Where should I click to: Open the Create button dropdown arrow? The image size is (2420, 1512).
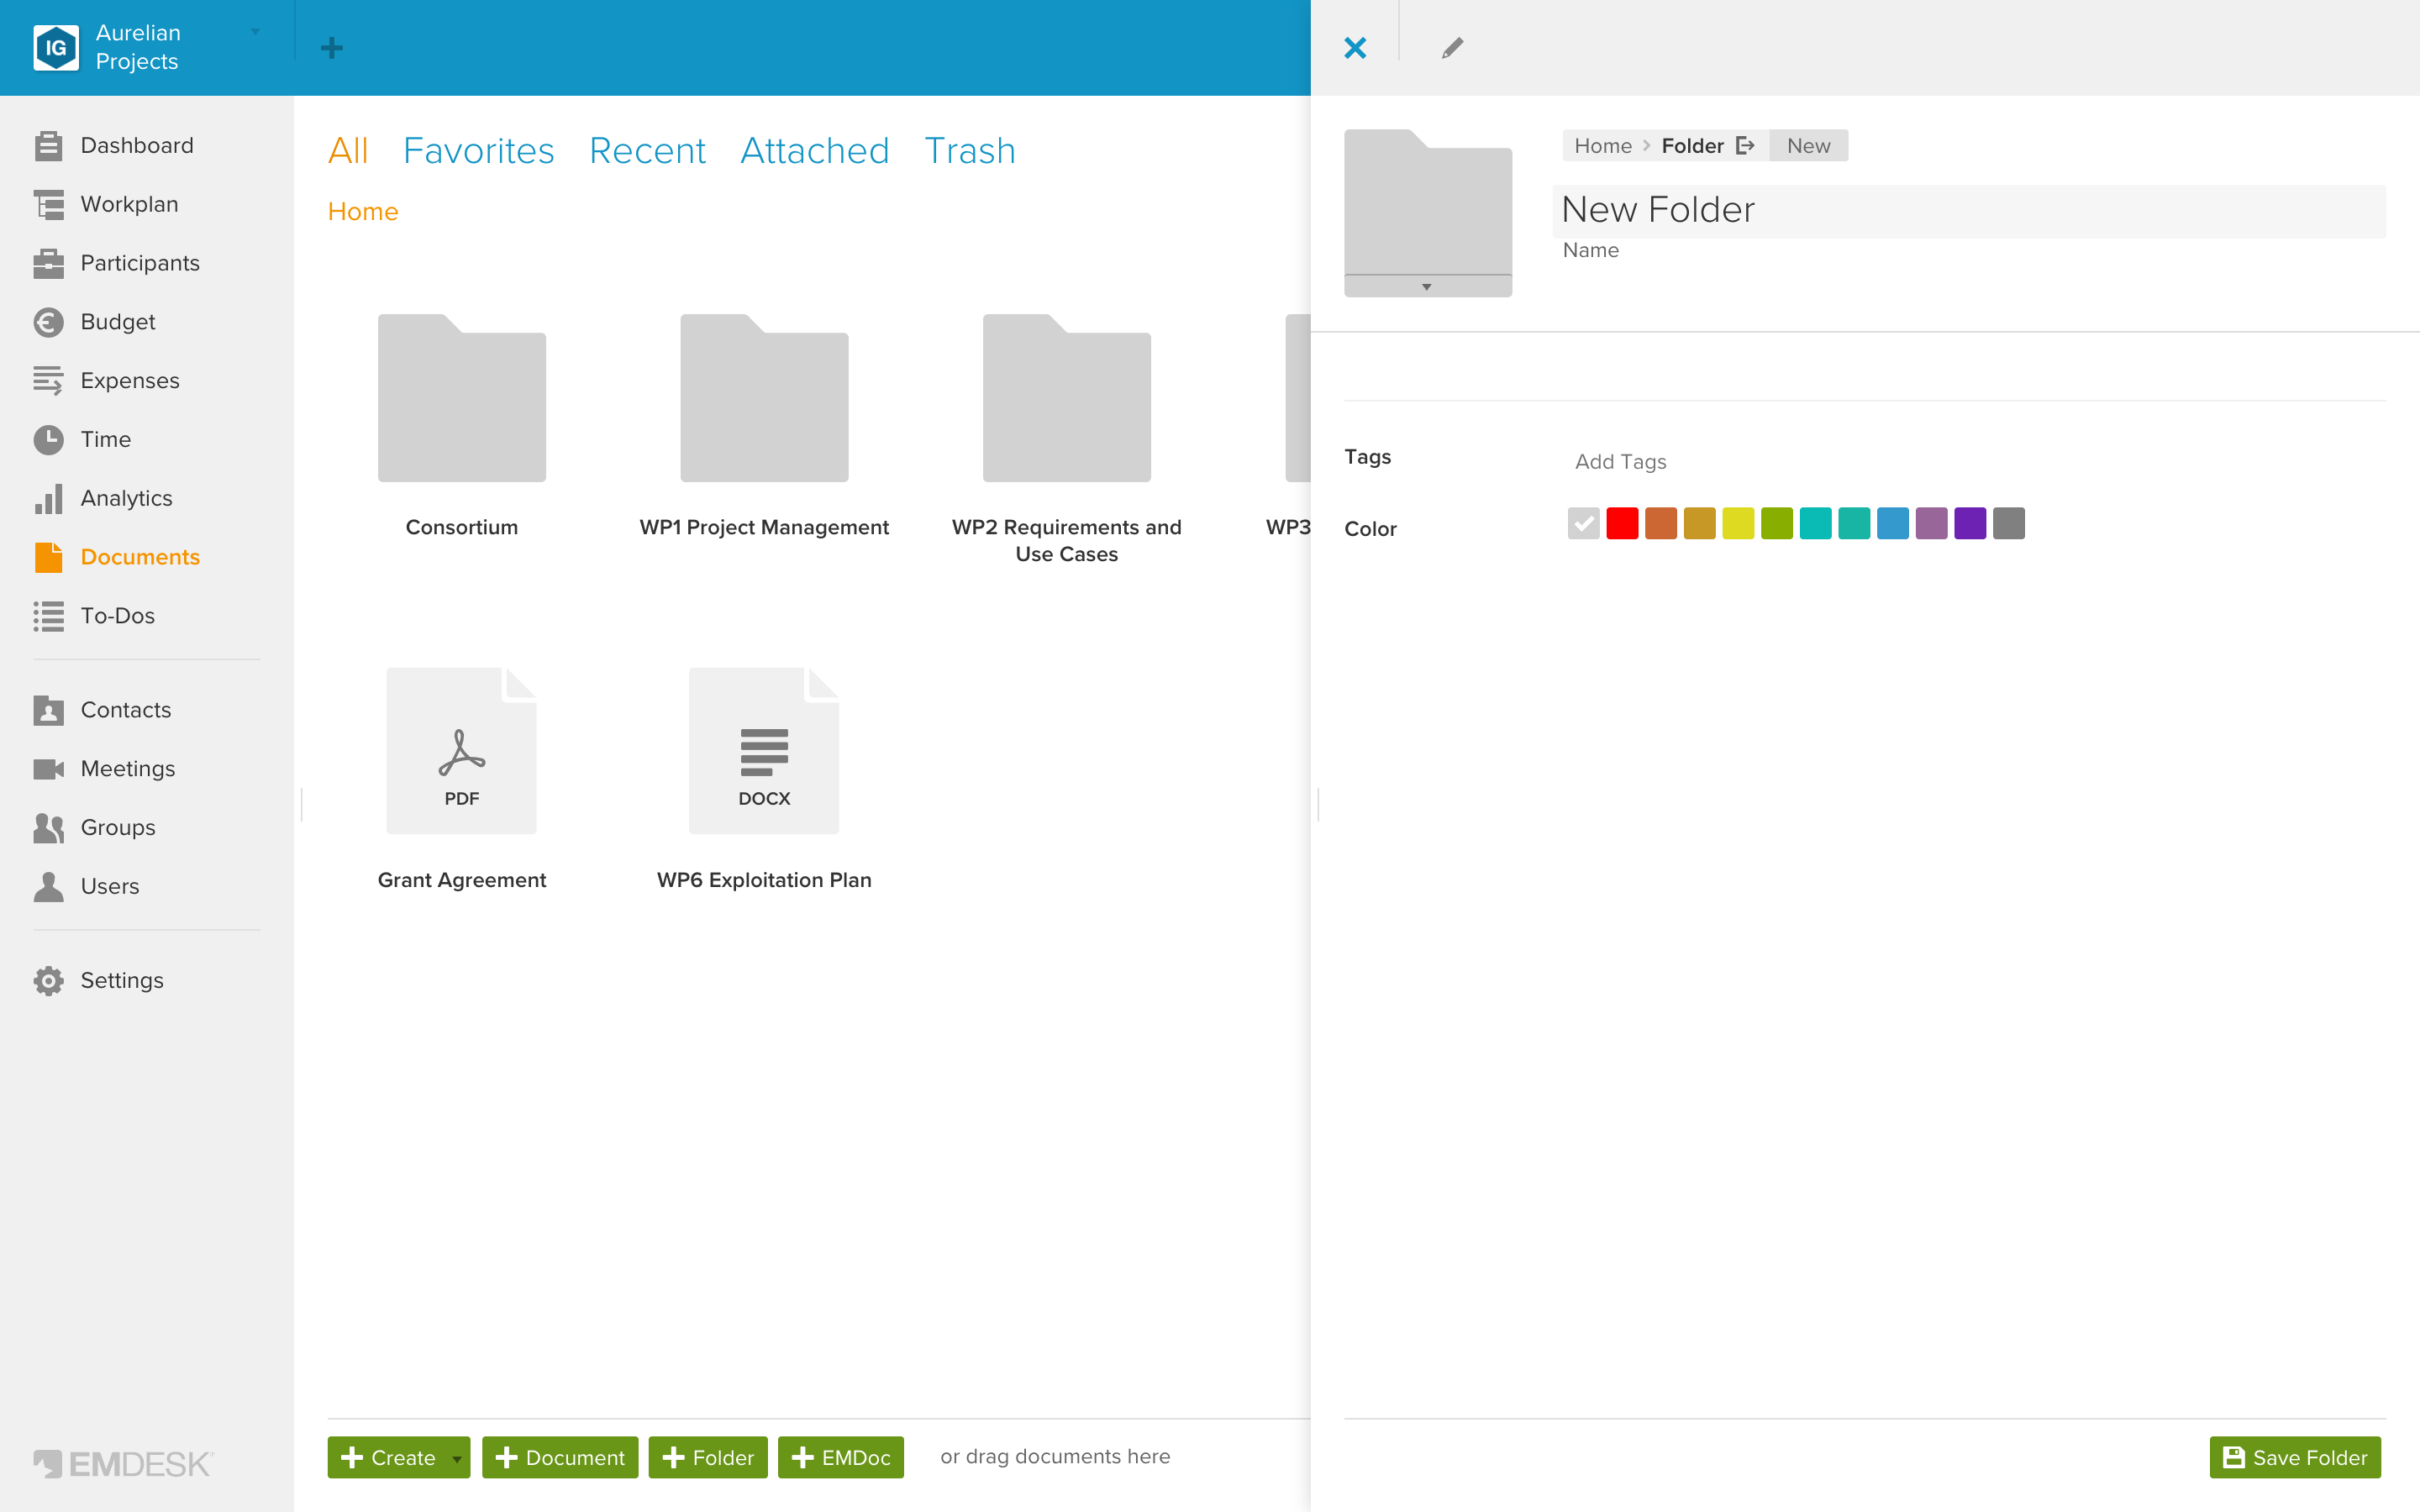pos(457,1459)
